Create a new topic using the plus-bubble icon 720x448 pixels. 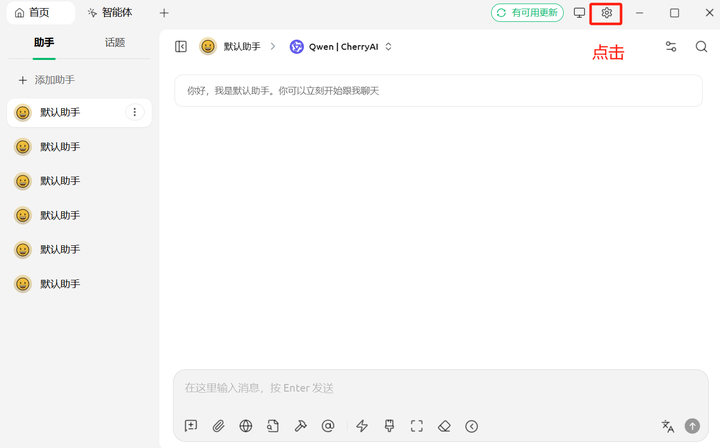coord(191,426)
